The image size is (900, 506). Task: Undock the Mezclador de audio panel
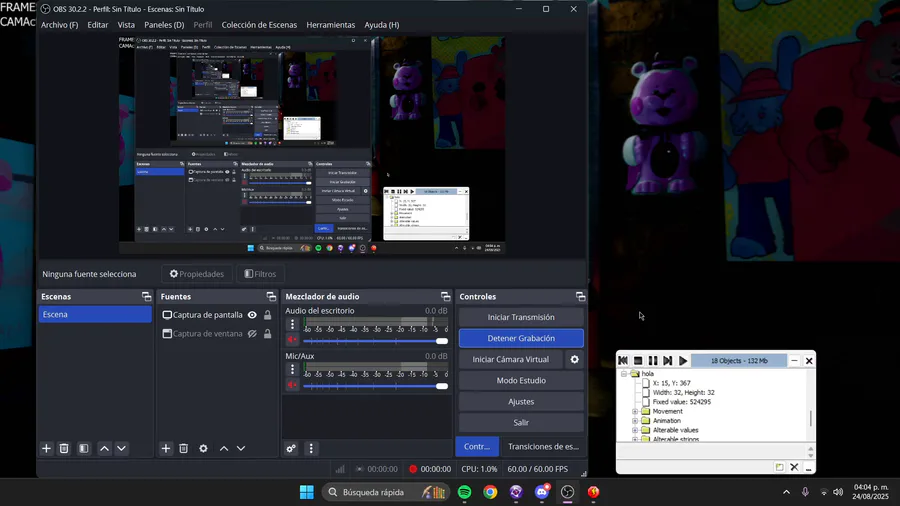click(x=445, y=297)
